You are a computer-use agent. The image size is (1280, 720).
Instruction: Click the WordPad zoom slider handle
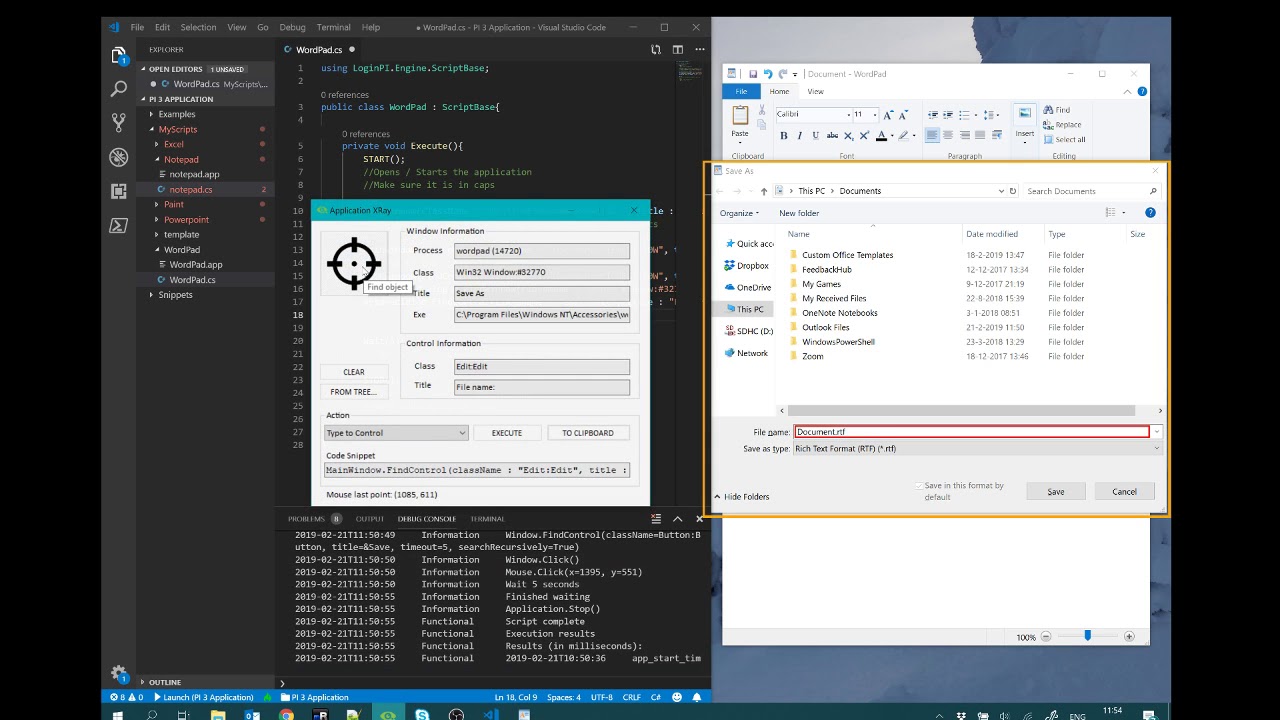point(1087,636)
